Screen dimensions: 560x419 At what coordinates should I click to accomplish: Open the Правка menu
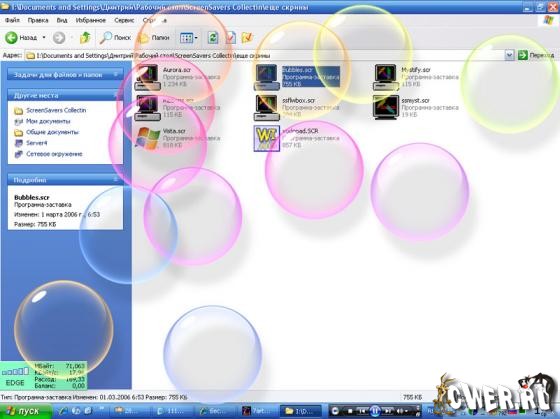pos(38,20)
